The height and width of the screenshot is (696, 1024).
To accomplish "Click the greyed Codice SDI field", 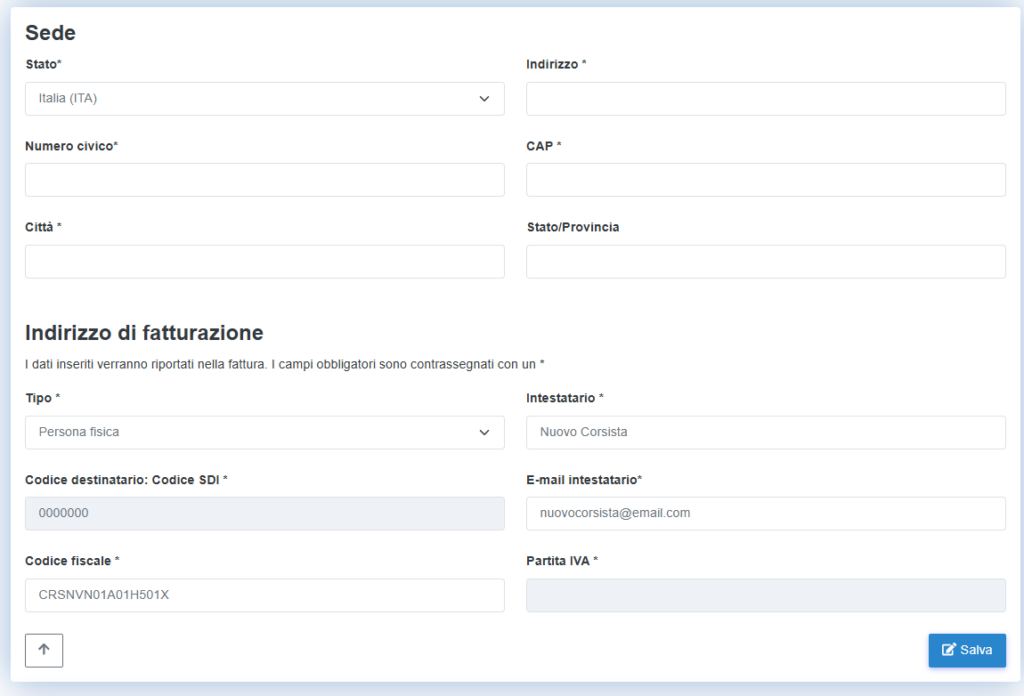I will tap(264, 514).
